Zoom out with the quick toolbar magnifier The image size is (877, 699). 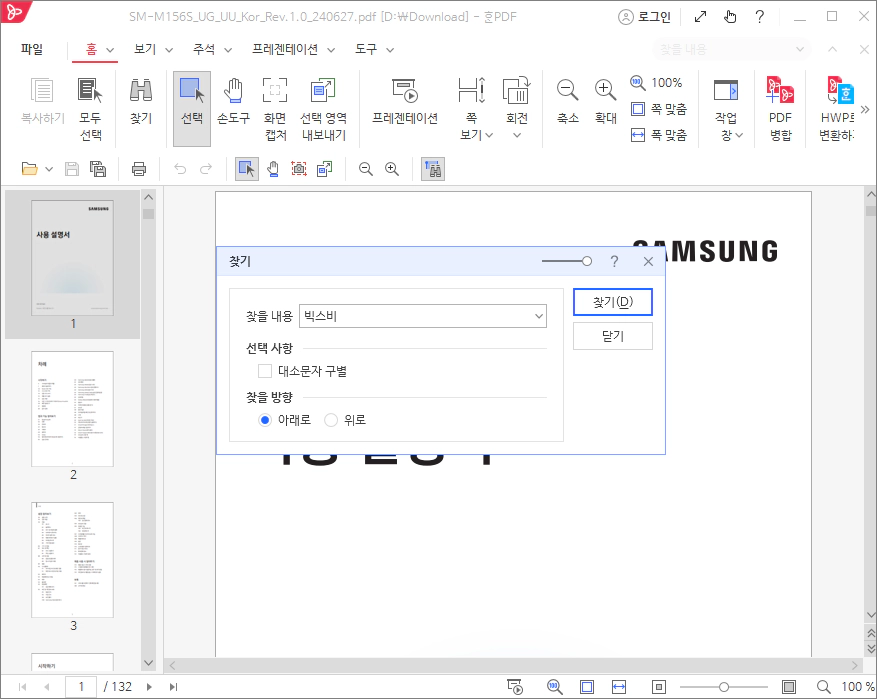tap(366, 169)
